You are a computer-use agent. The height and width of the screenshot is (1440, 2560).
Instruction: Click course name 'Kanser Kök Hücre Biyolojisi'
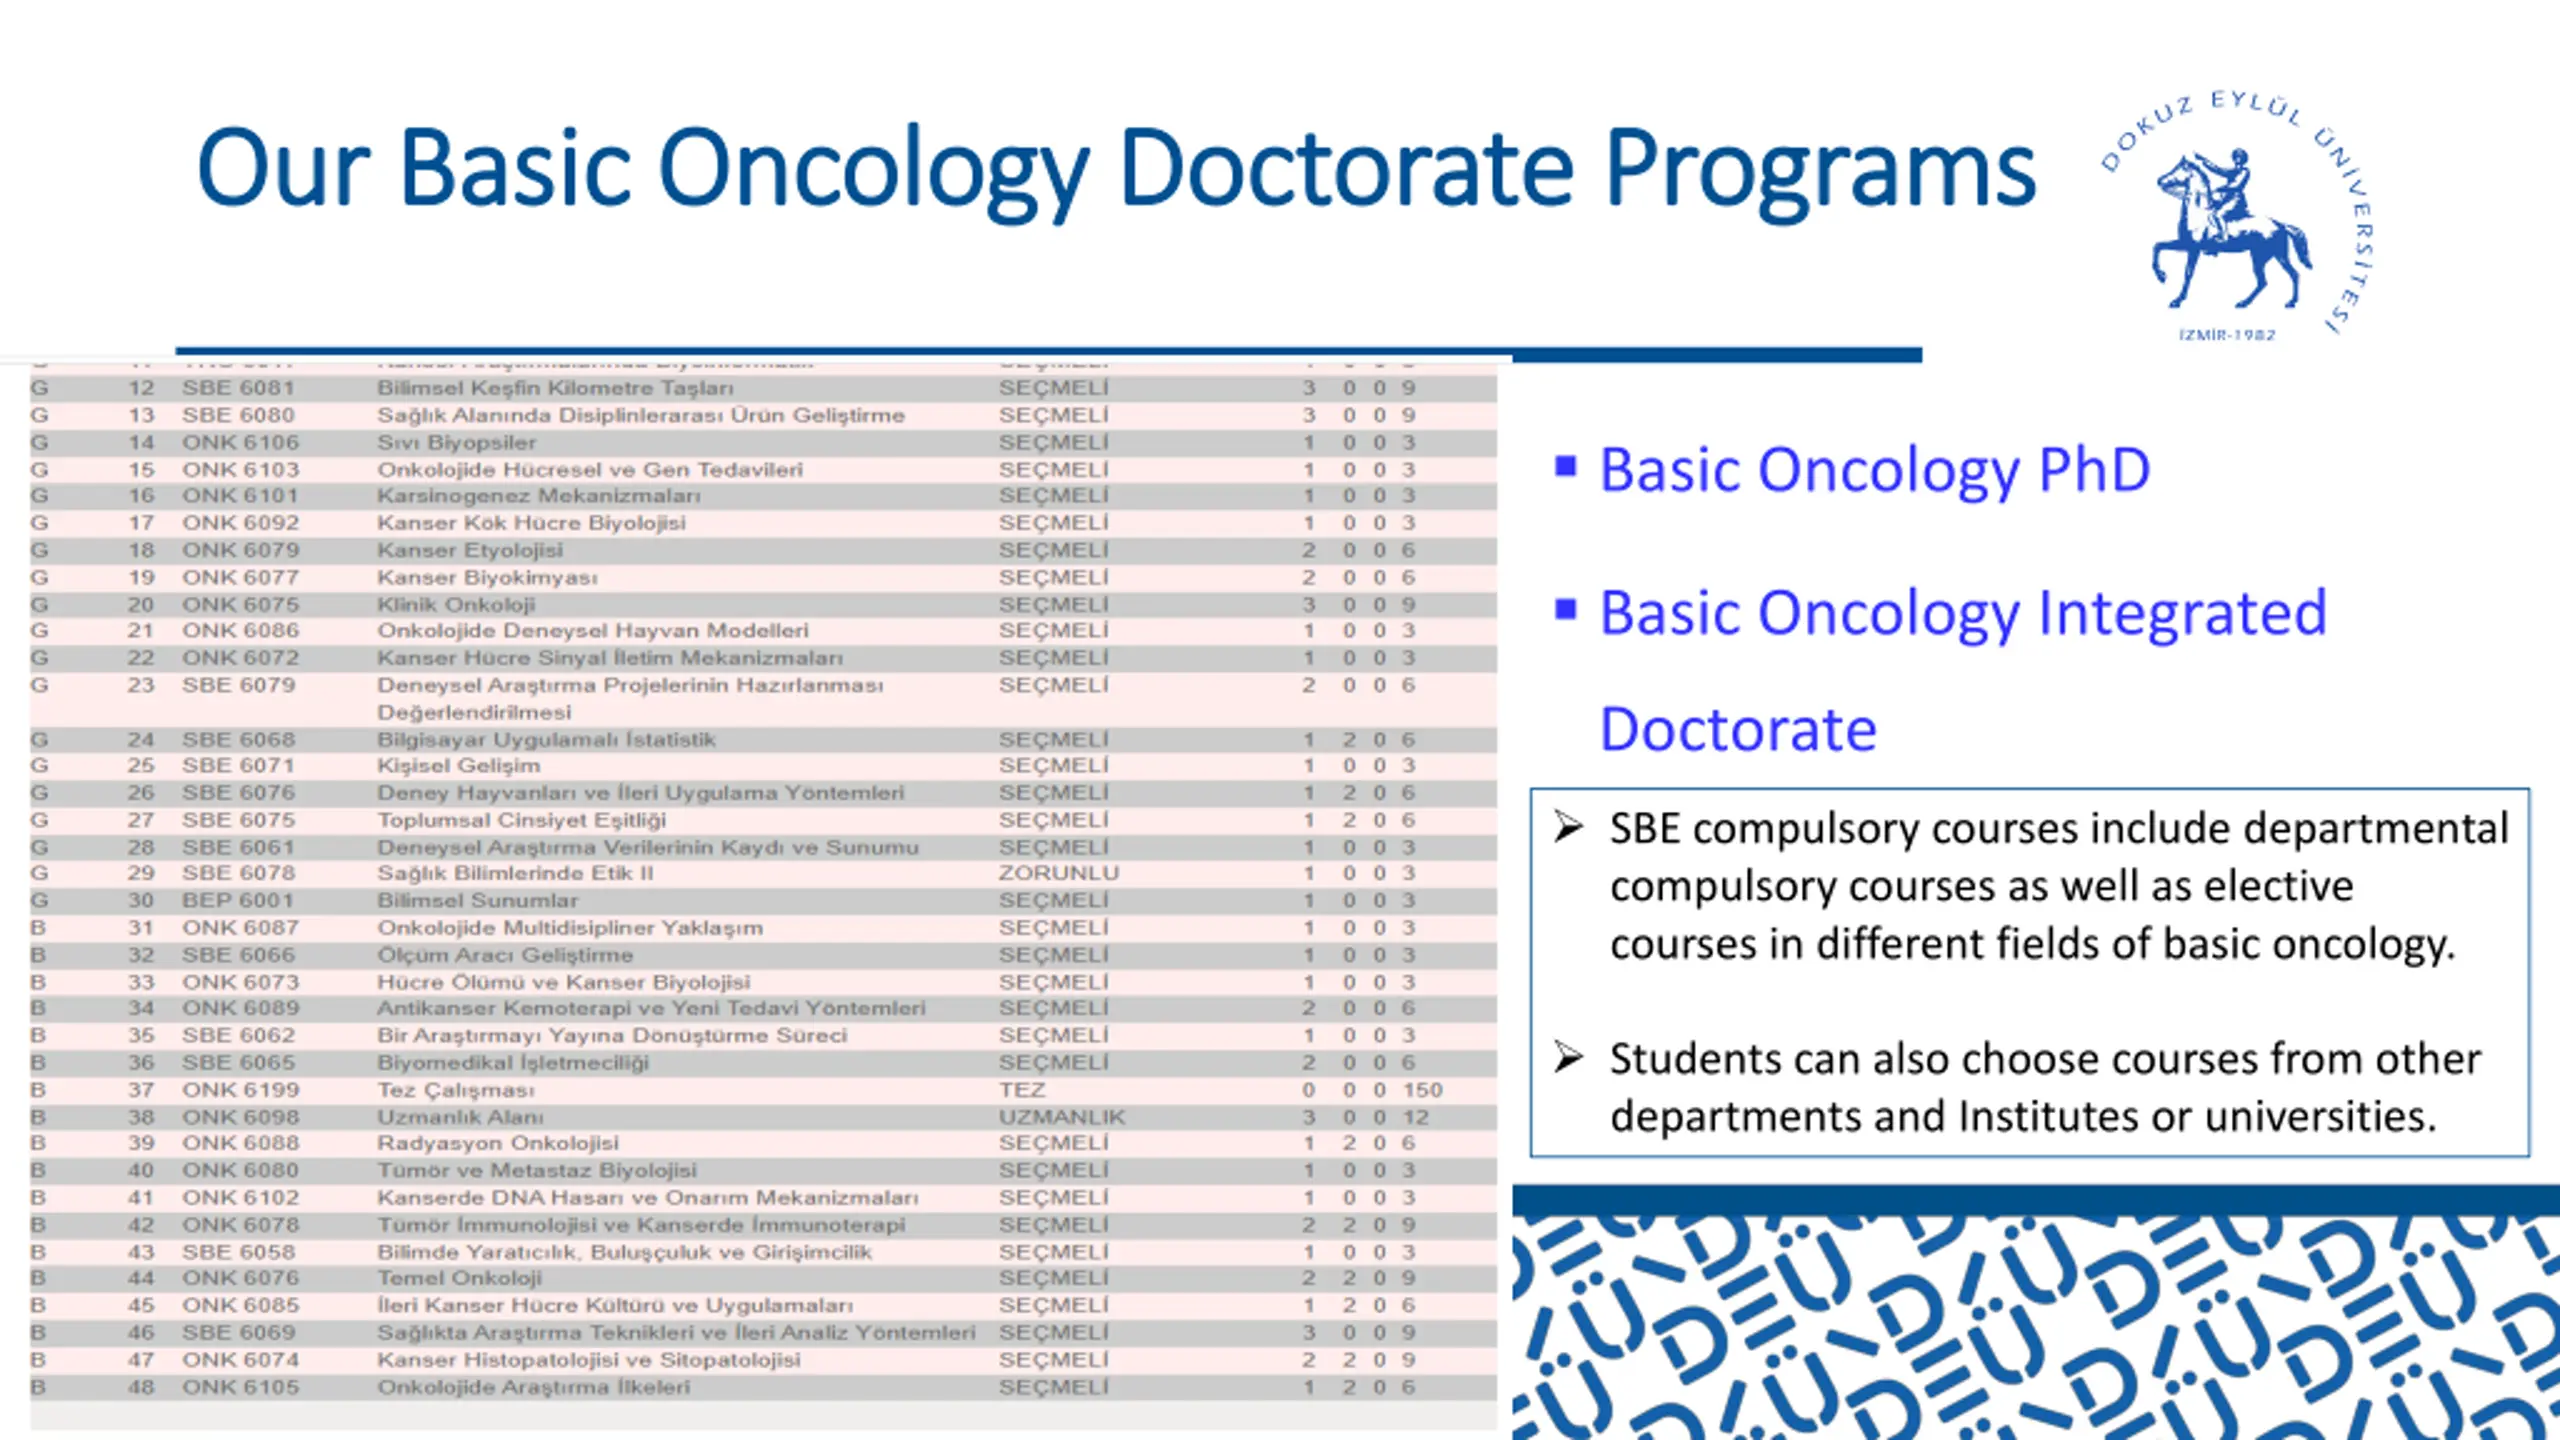[531, 523]
